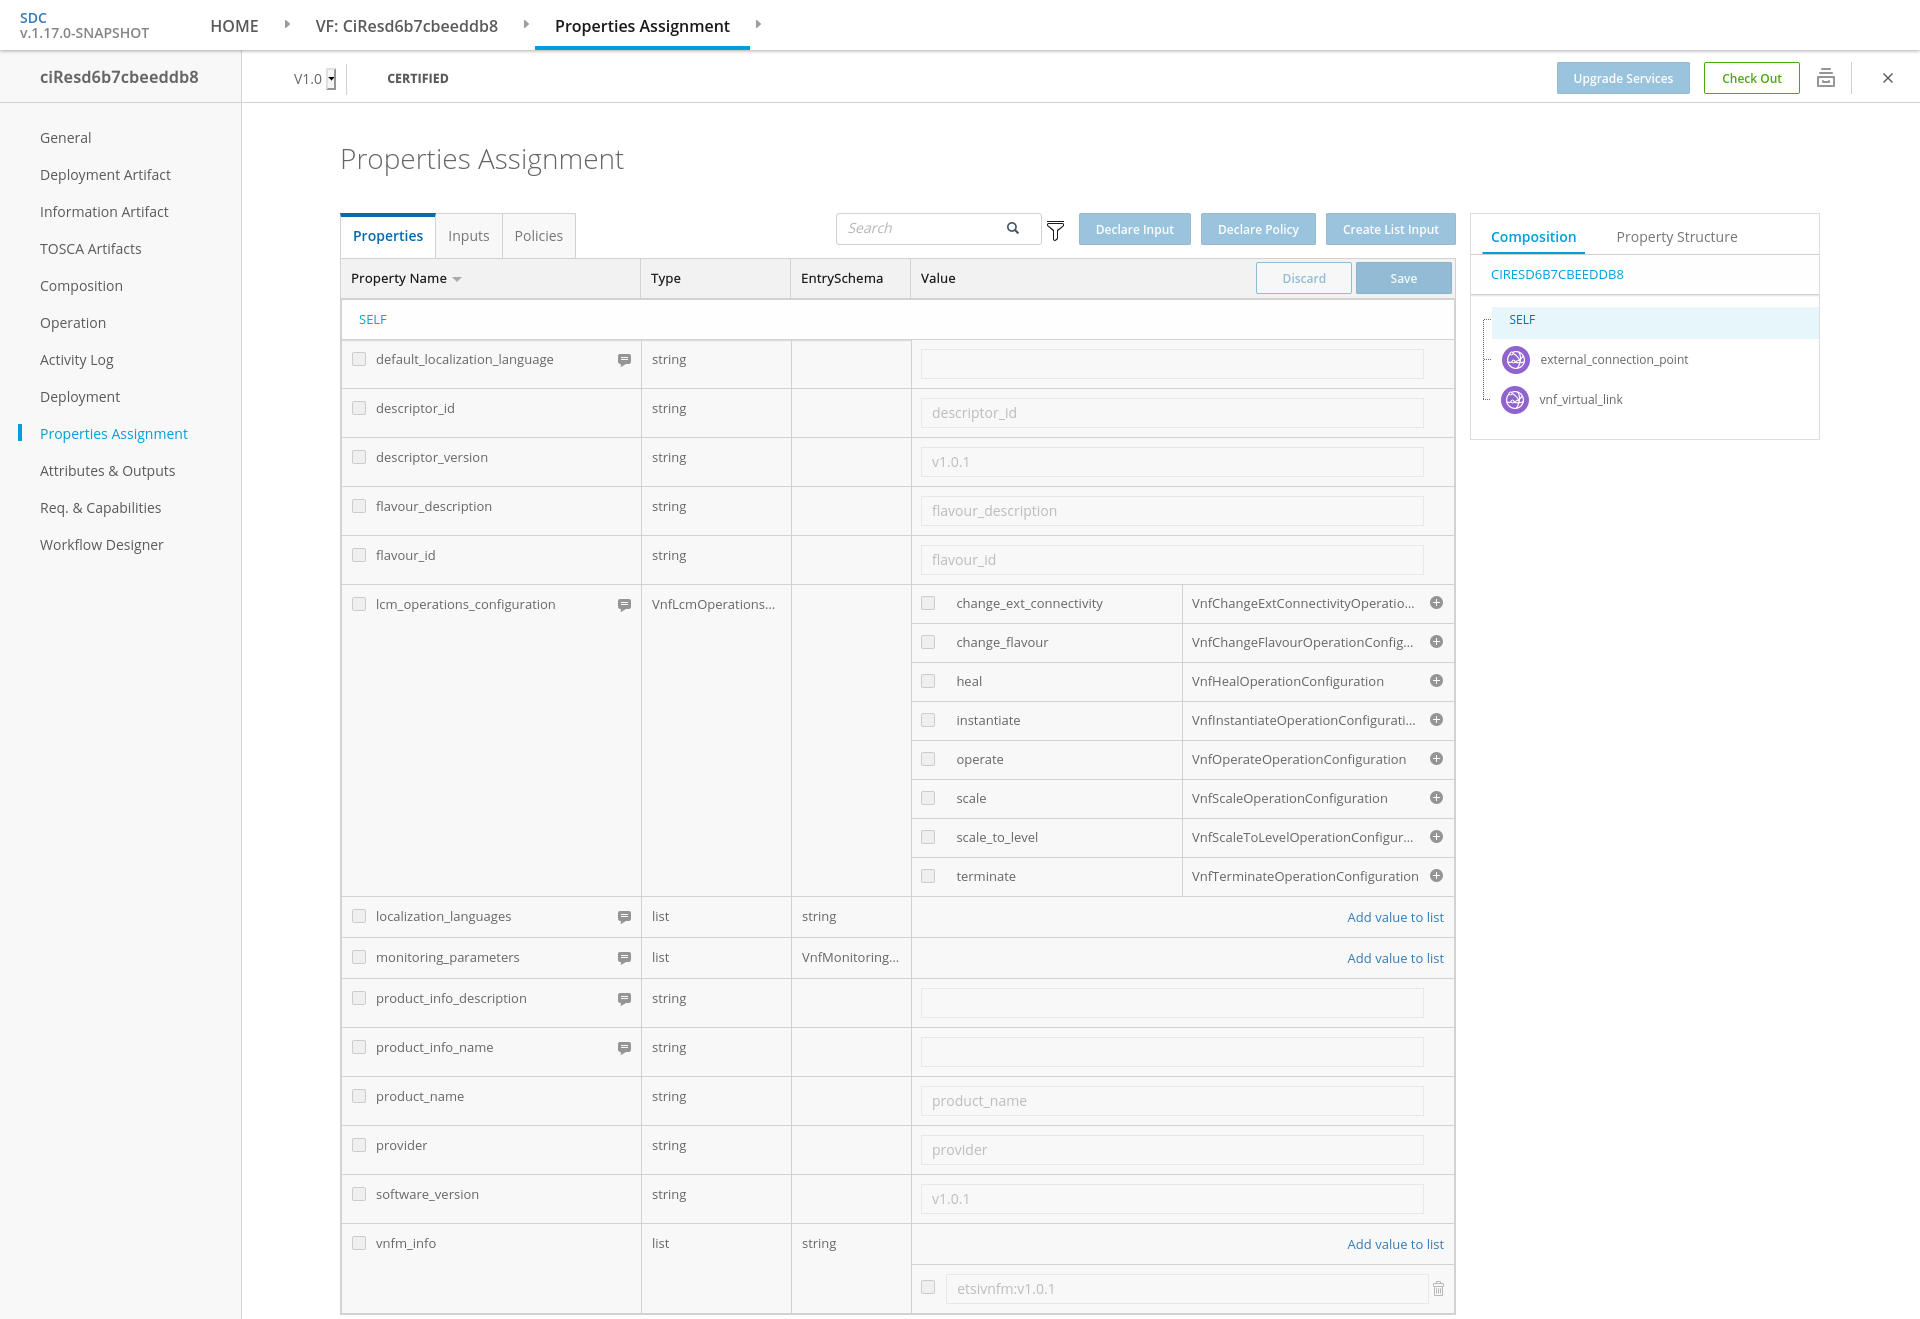This screenshot has height=1319, width=1920.
Task: Expand terminate row with plus icon
Action: (1436, 876)
